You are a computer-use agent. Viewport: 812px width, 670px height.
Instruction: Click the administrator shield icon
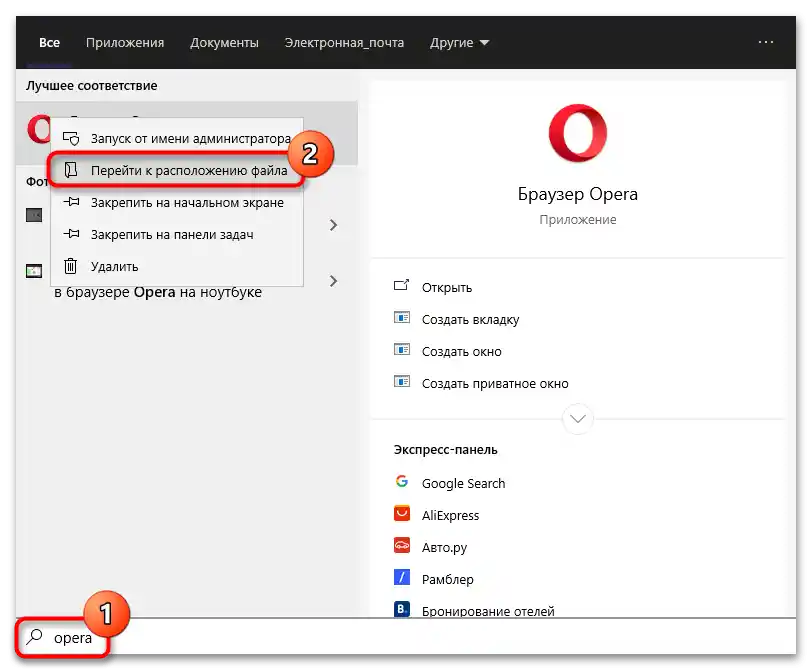coord(71,138)
